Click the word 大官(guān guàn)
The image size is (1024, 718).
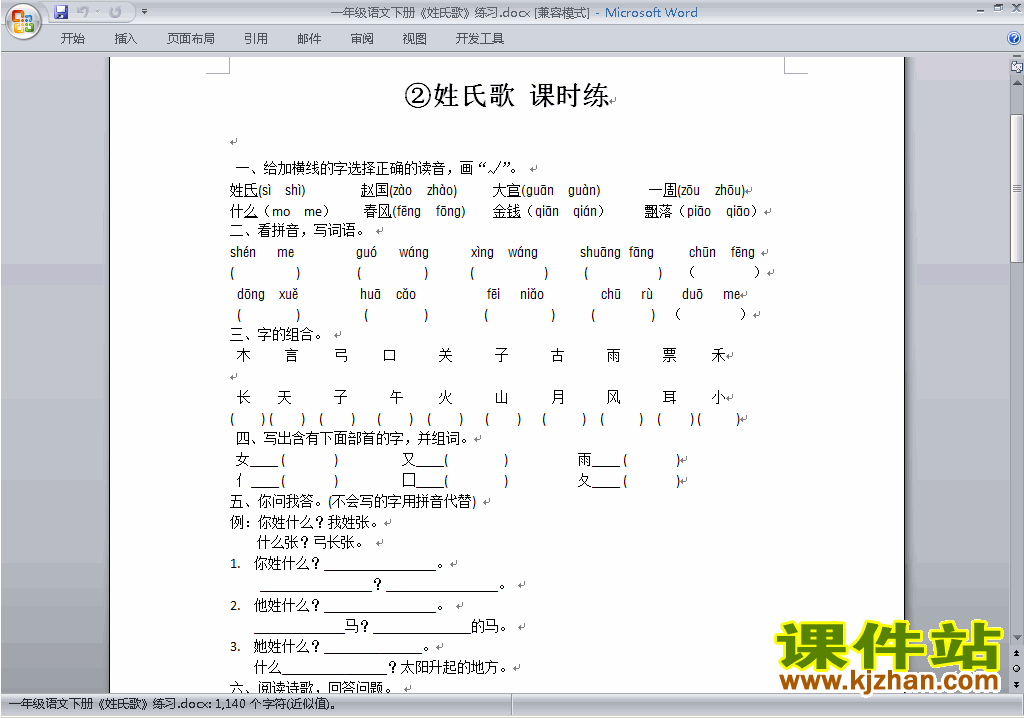546,191
